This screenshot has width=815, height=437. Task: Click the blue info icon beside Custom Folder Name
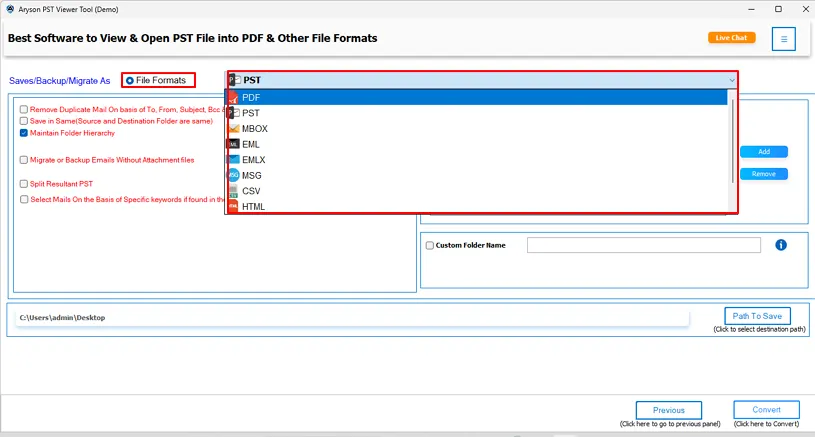tap(781, 245)
